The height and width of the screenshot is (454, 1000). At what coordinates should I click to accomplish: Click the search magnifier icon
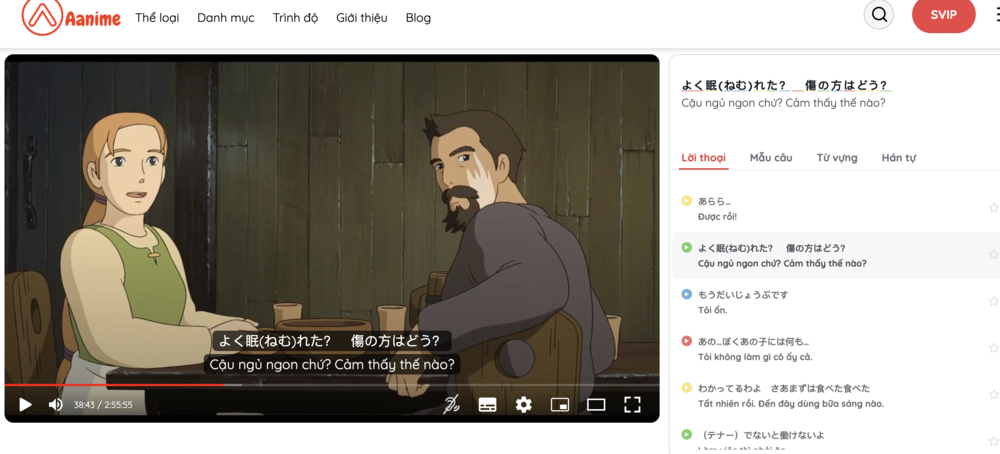click(x=879, y=15)
